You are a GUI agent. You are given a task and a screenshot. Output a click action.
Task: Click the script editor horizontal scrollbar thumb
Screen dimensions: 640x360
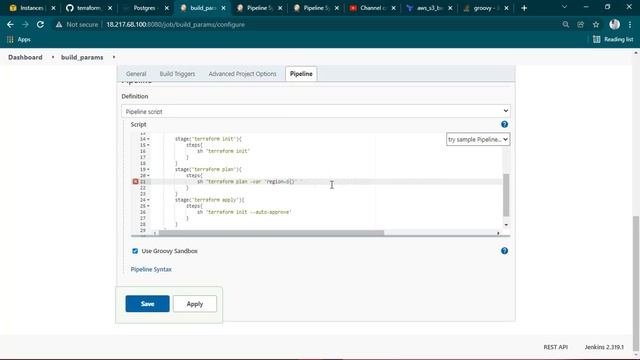[x=271, y=233]
